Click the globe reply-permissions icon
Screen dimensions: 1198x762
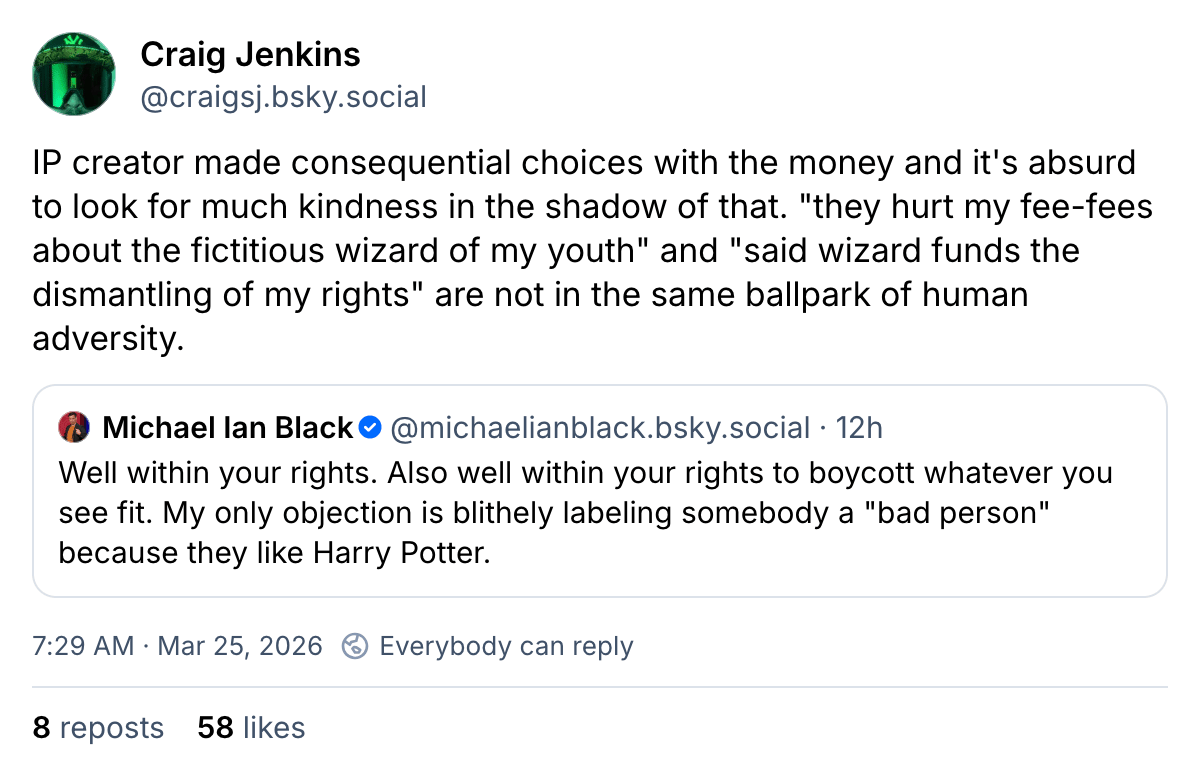click(354, 646)
